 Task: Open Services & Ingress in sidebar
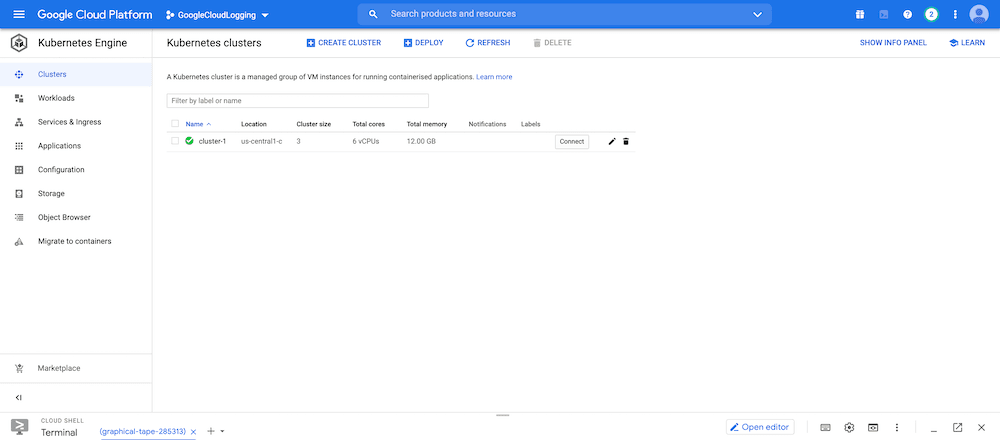click(69, 122)
